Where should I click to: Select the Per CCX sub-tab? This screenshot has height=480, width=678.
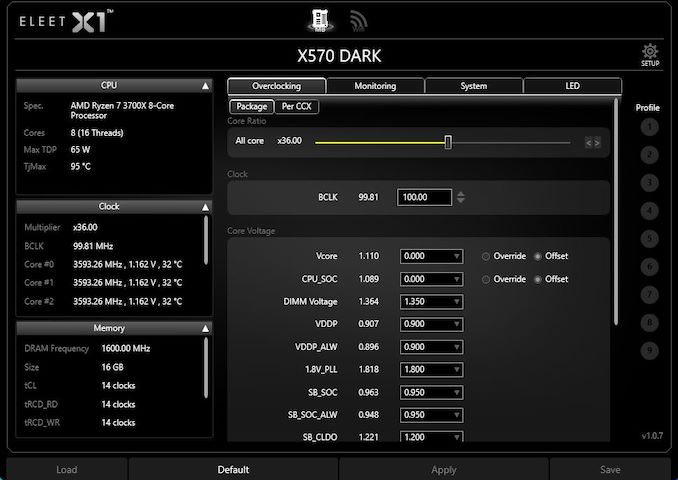pyautogui.click(x=297, y=106)
